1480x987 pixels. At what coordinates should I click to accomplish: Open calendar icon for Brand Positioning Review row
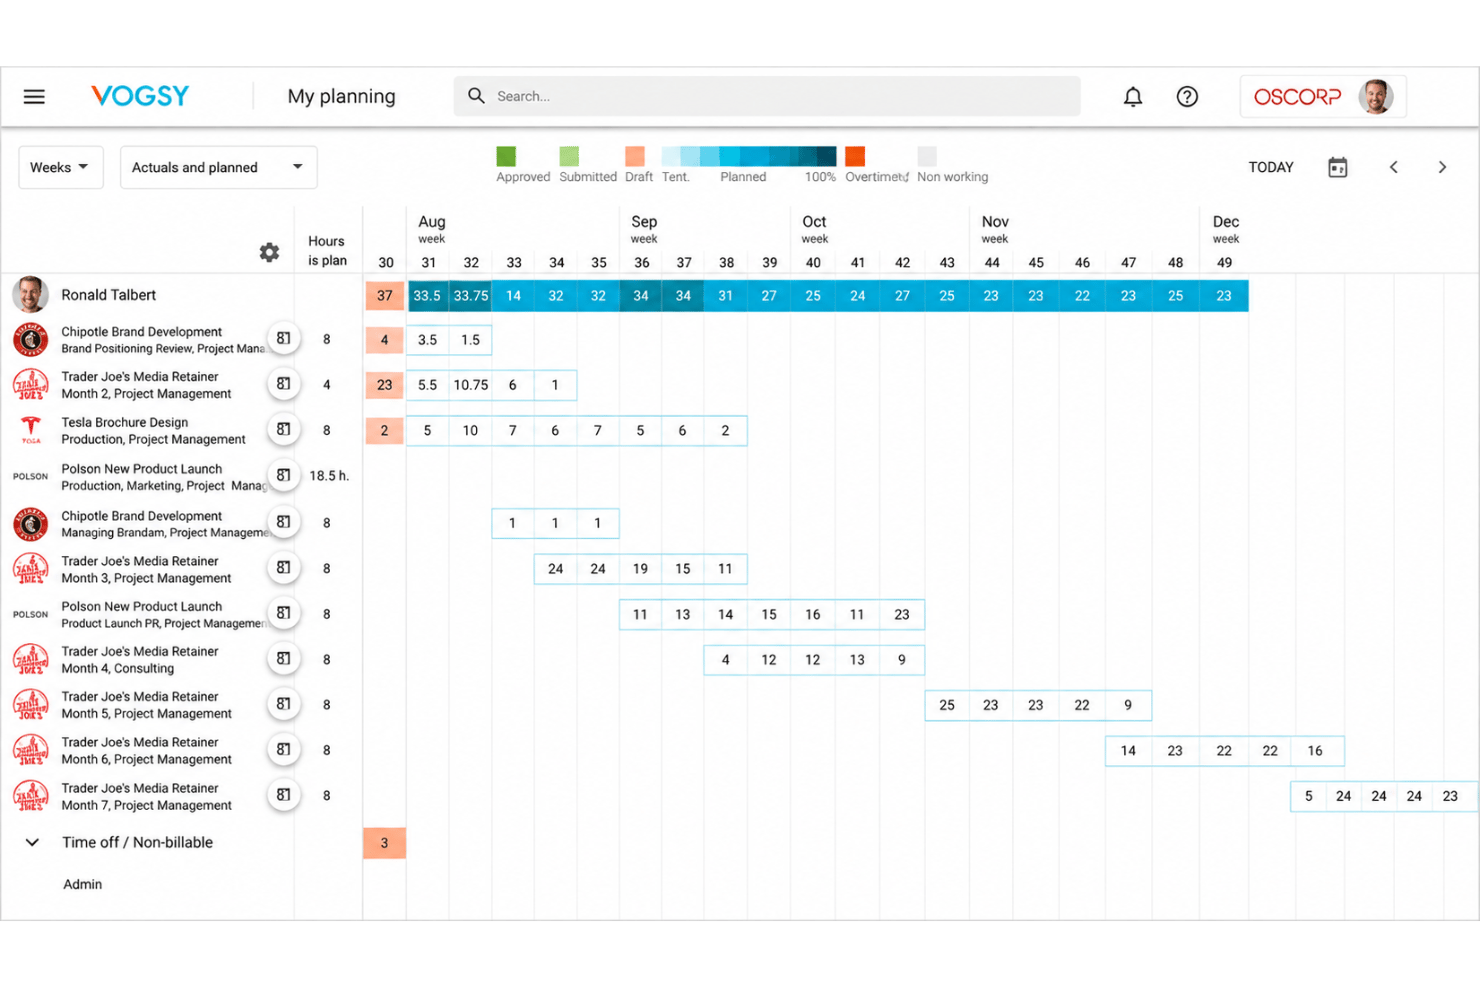point(284,339)
